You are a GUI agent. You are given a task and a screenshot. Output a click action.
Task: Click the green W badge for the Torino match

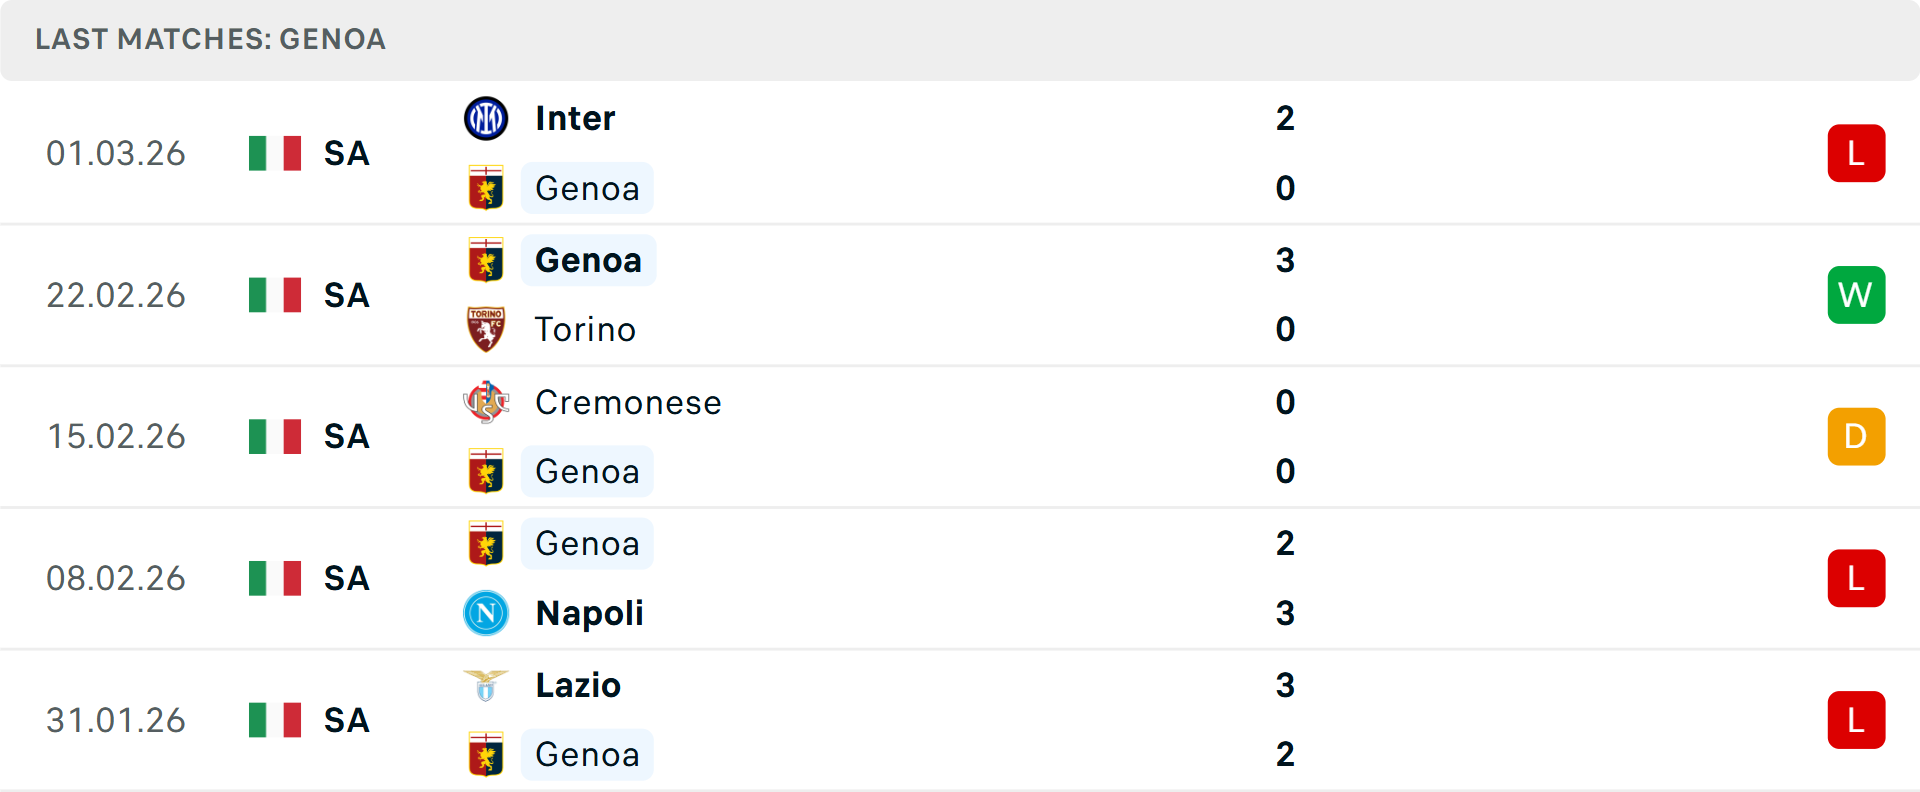point(1856,294)
